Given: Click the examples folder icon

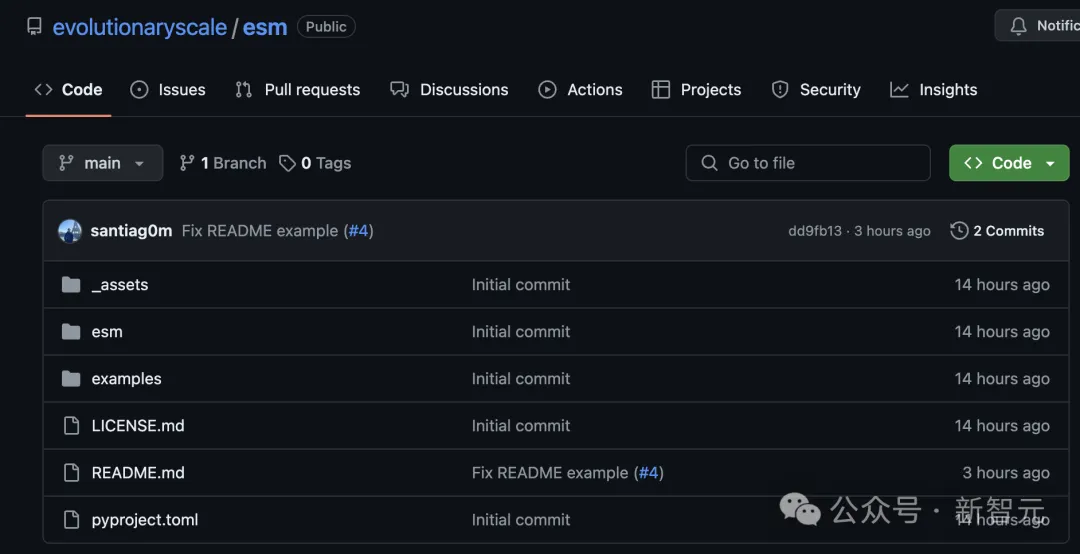Looking at the screenshot, I should point(71,378).
